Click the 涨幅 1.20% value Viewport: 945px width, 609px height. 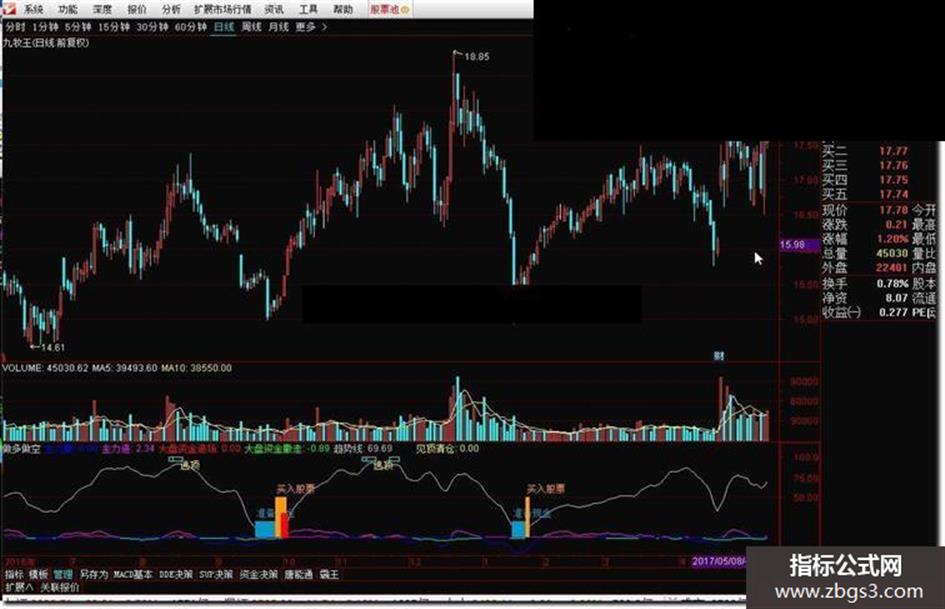click(x=892, y=239)
